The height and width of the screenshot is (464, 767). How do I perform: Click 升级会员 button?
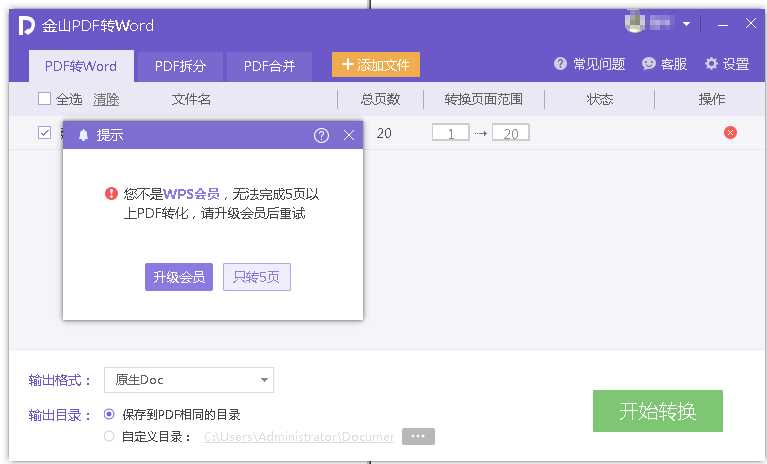click(179, 277)
